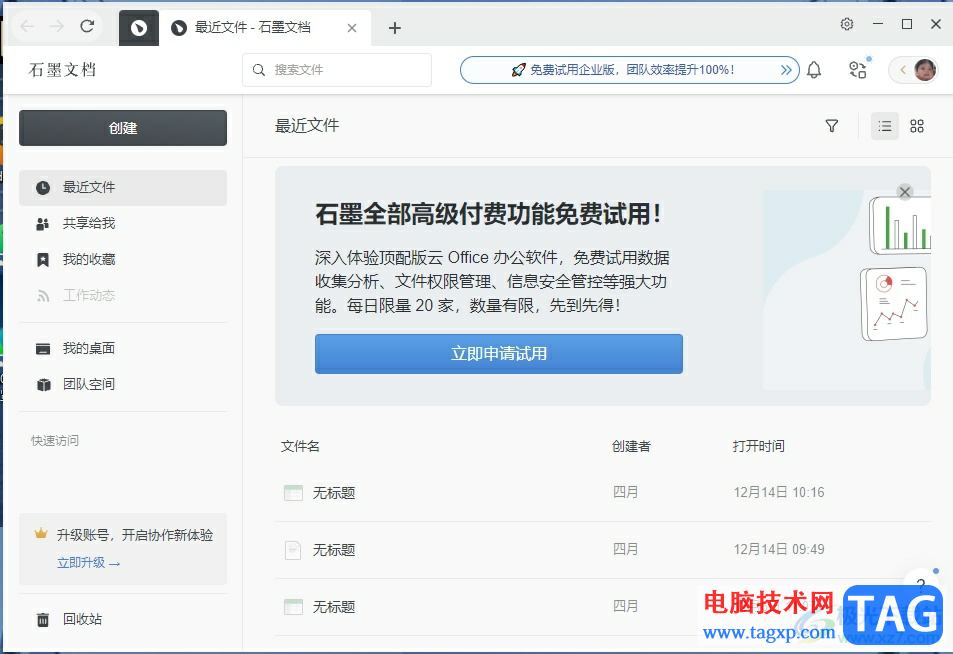Screen dimensions: 953x654
Task: Click 12月14日 09:49 timestamp
Action: click(779, 549)
